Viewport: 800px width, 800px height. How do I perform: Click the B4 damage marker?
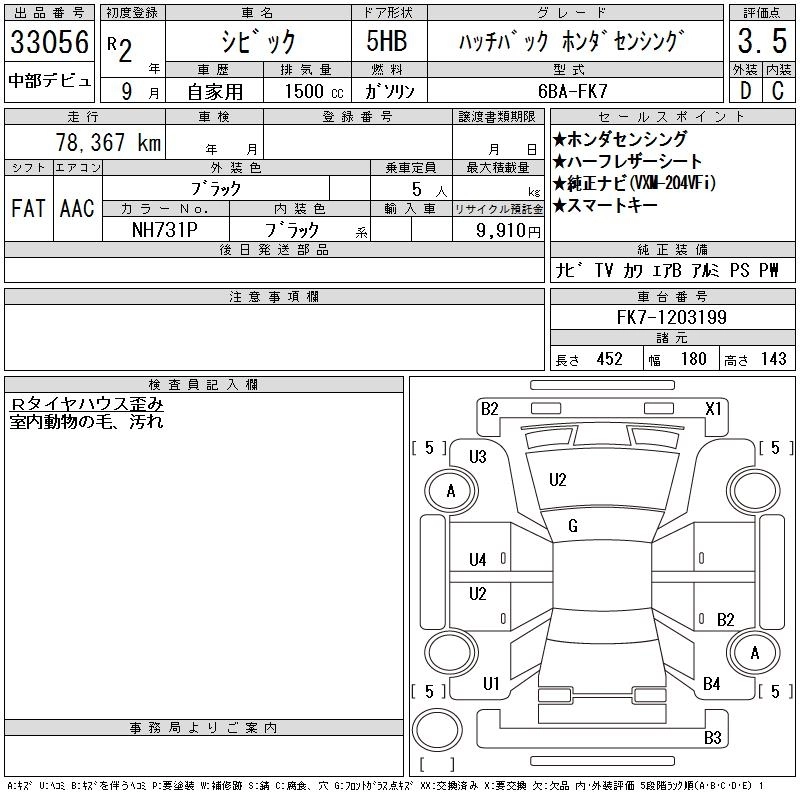pyautogui.click(x=711, y=684)
